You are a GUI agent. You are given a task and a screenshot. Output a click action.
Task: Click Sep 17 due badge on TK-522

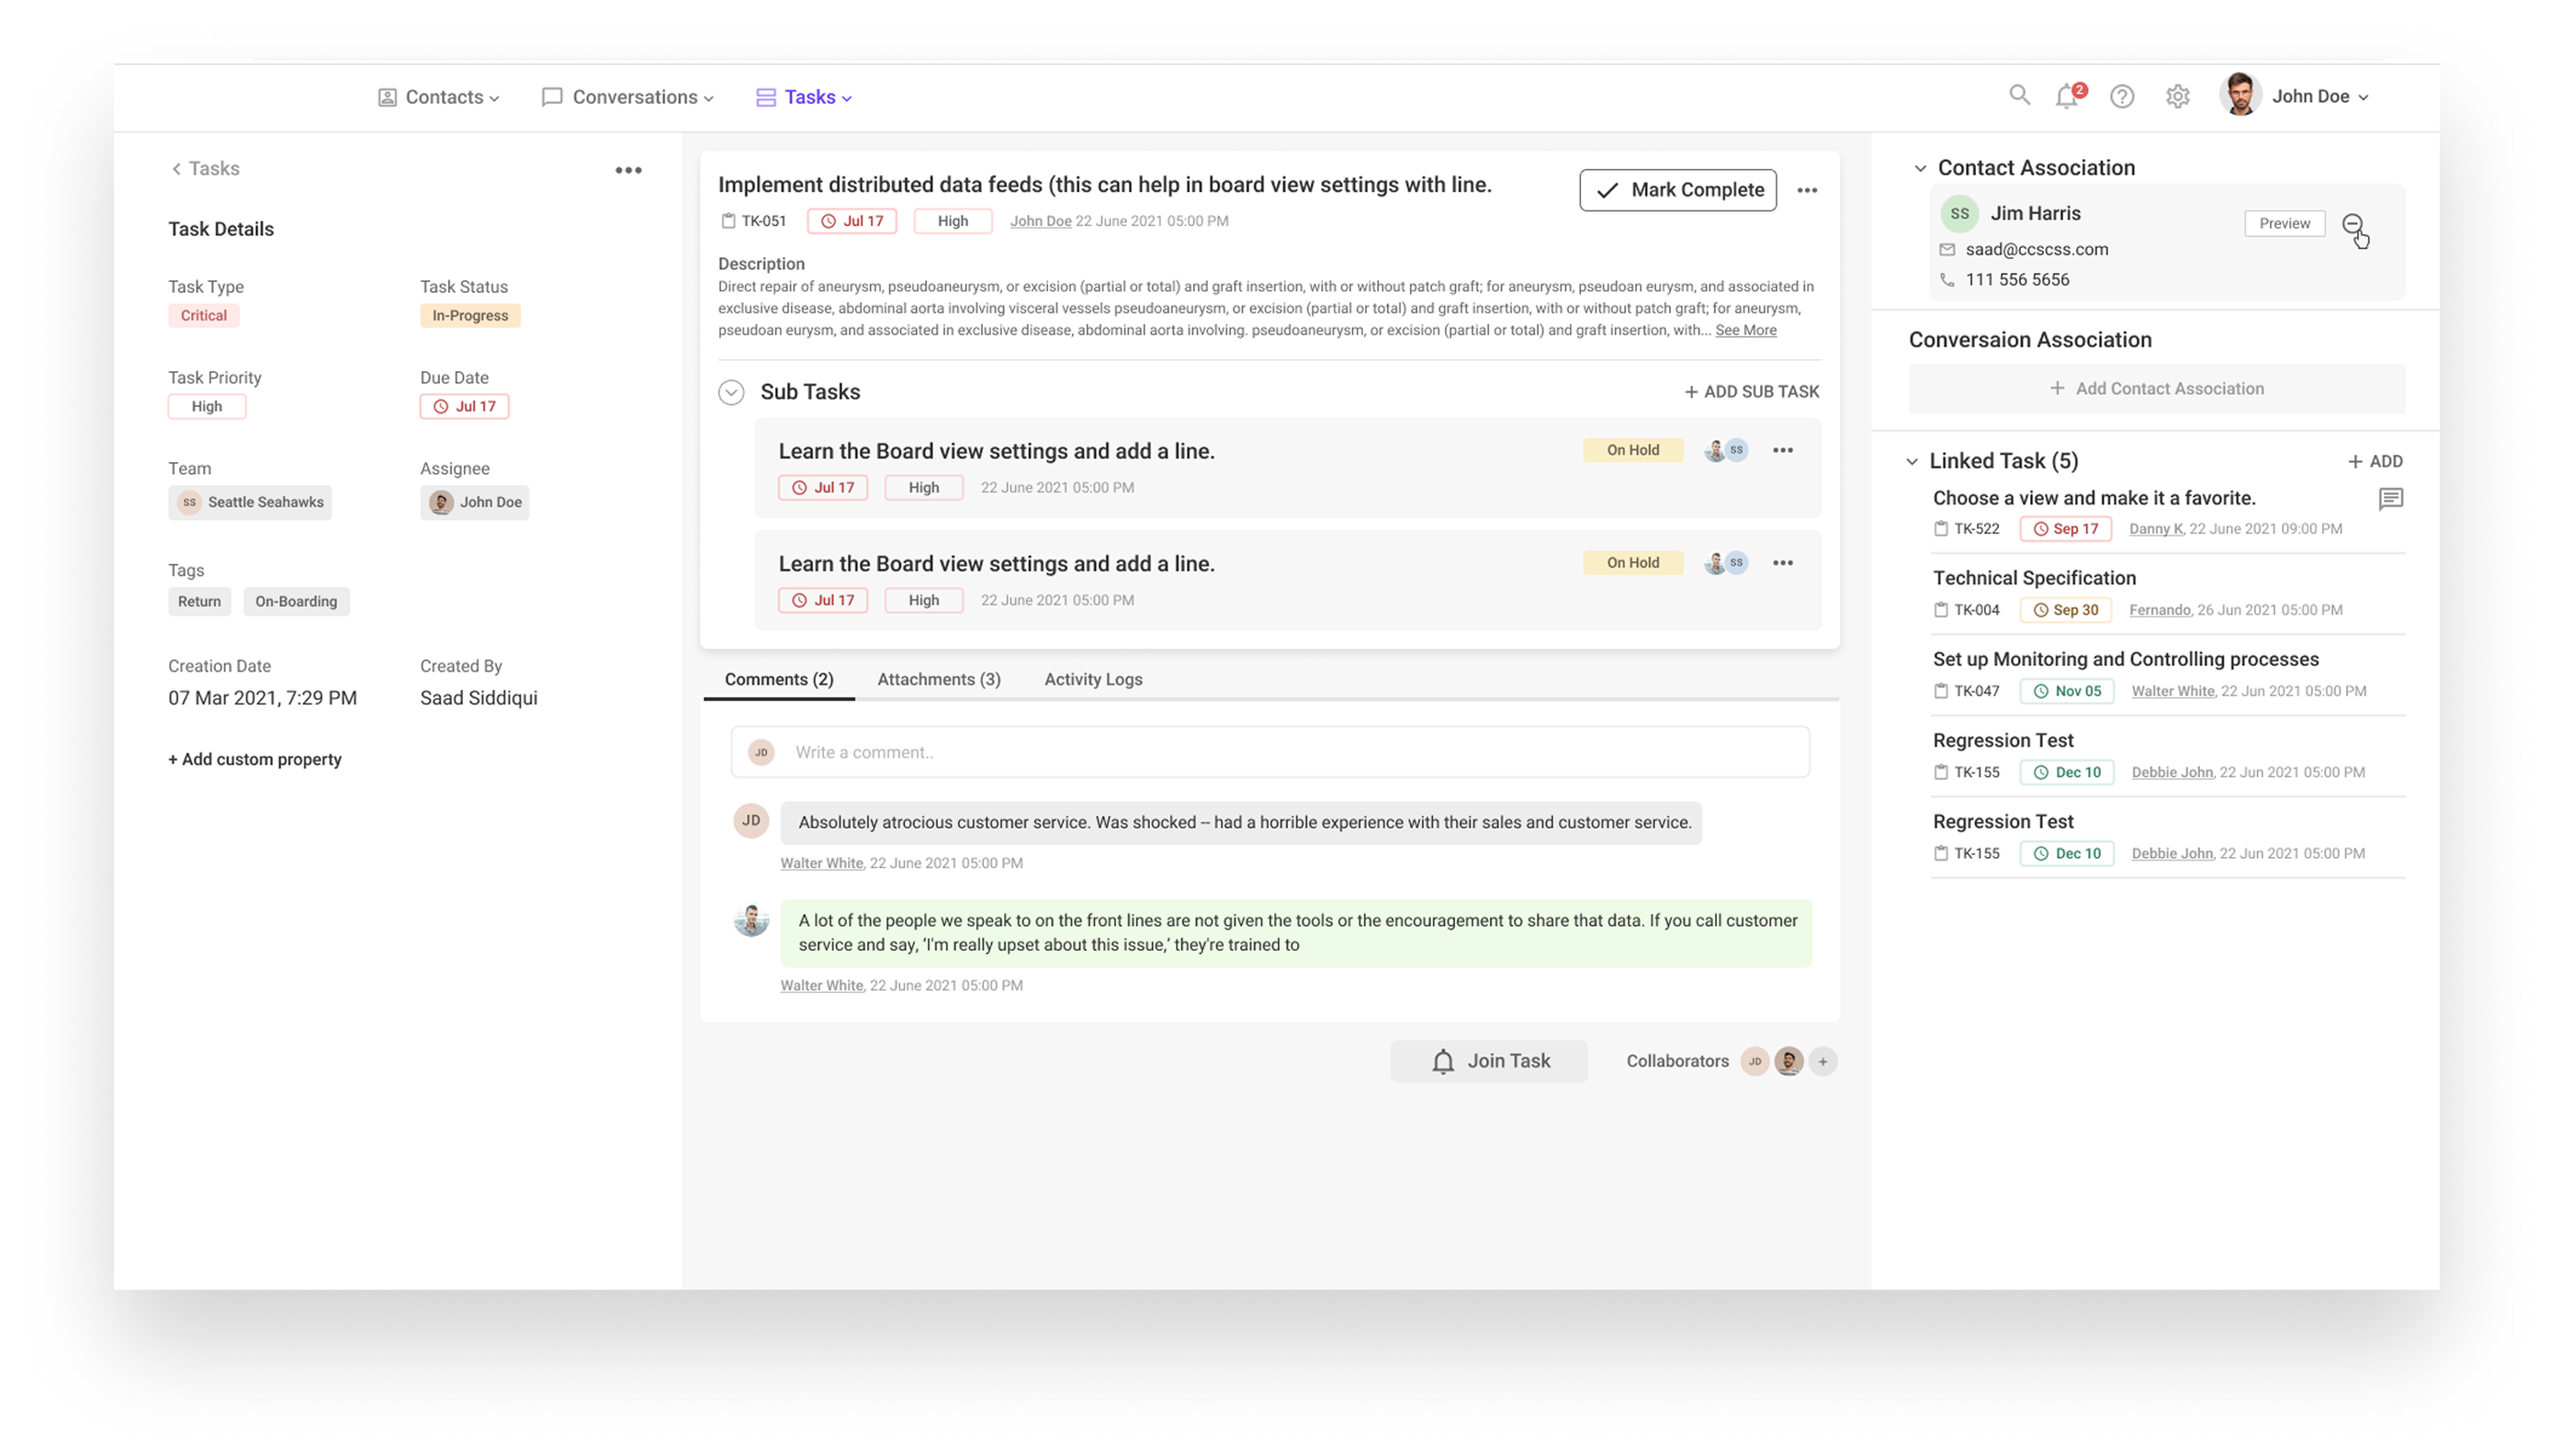point(2064,529)
